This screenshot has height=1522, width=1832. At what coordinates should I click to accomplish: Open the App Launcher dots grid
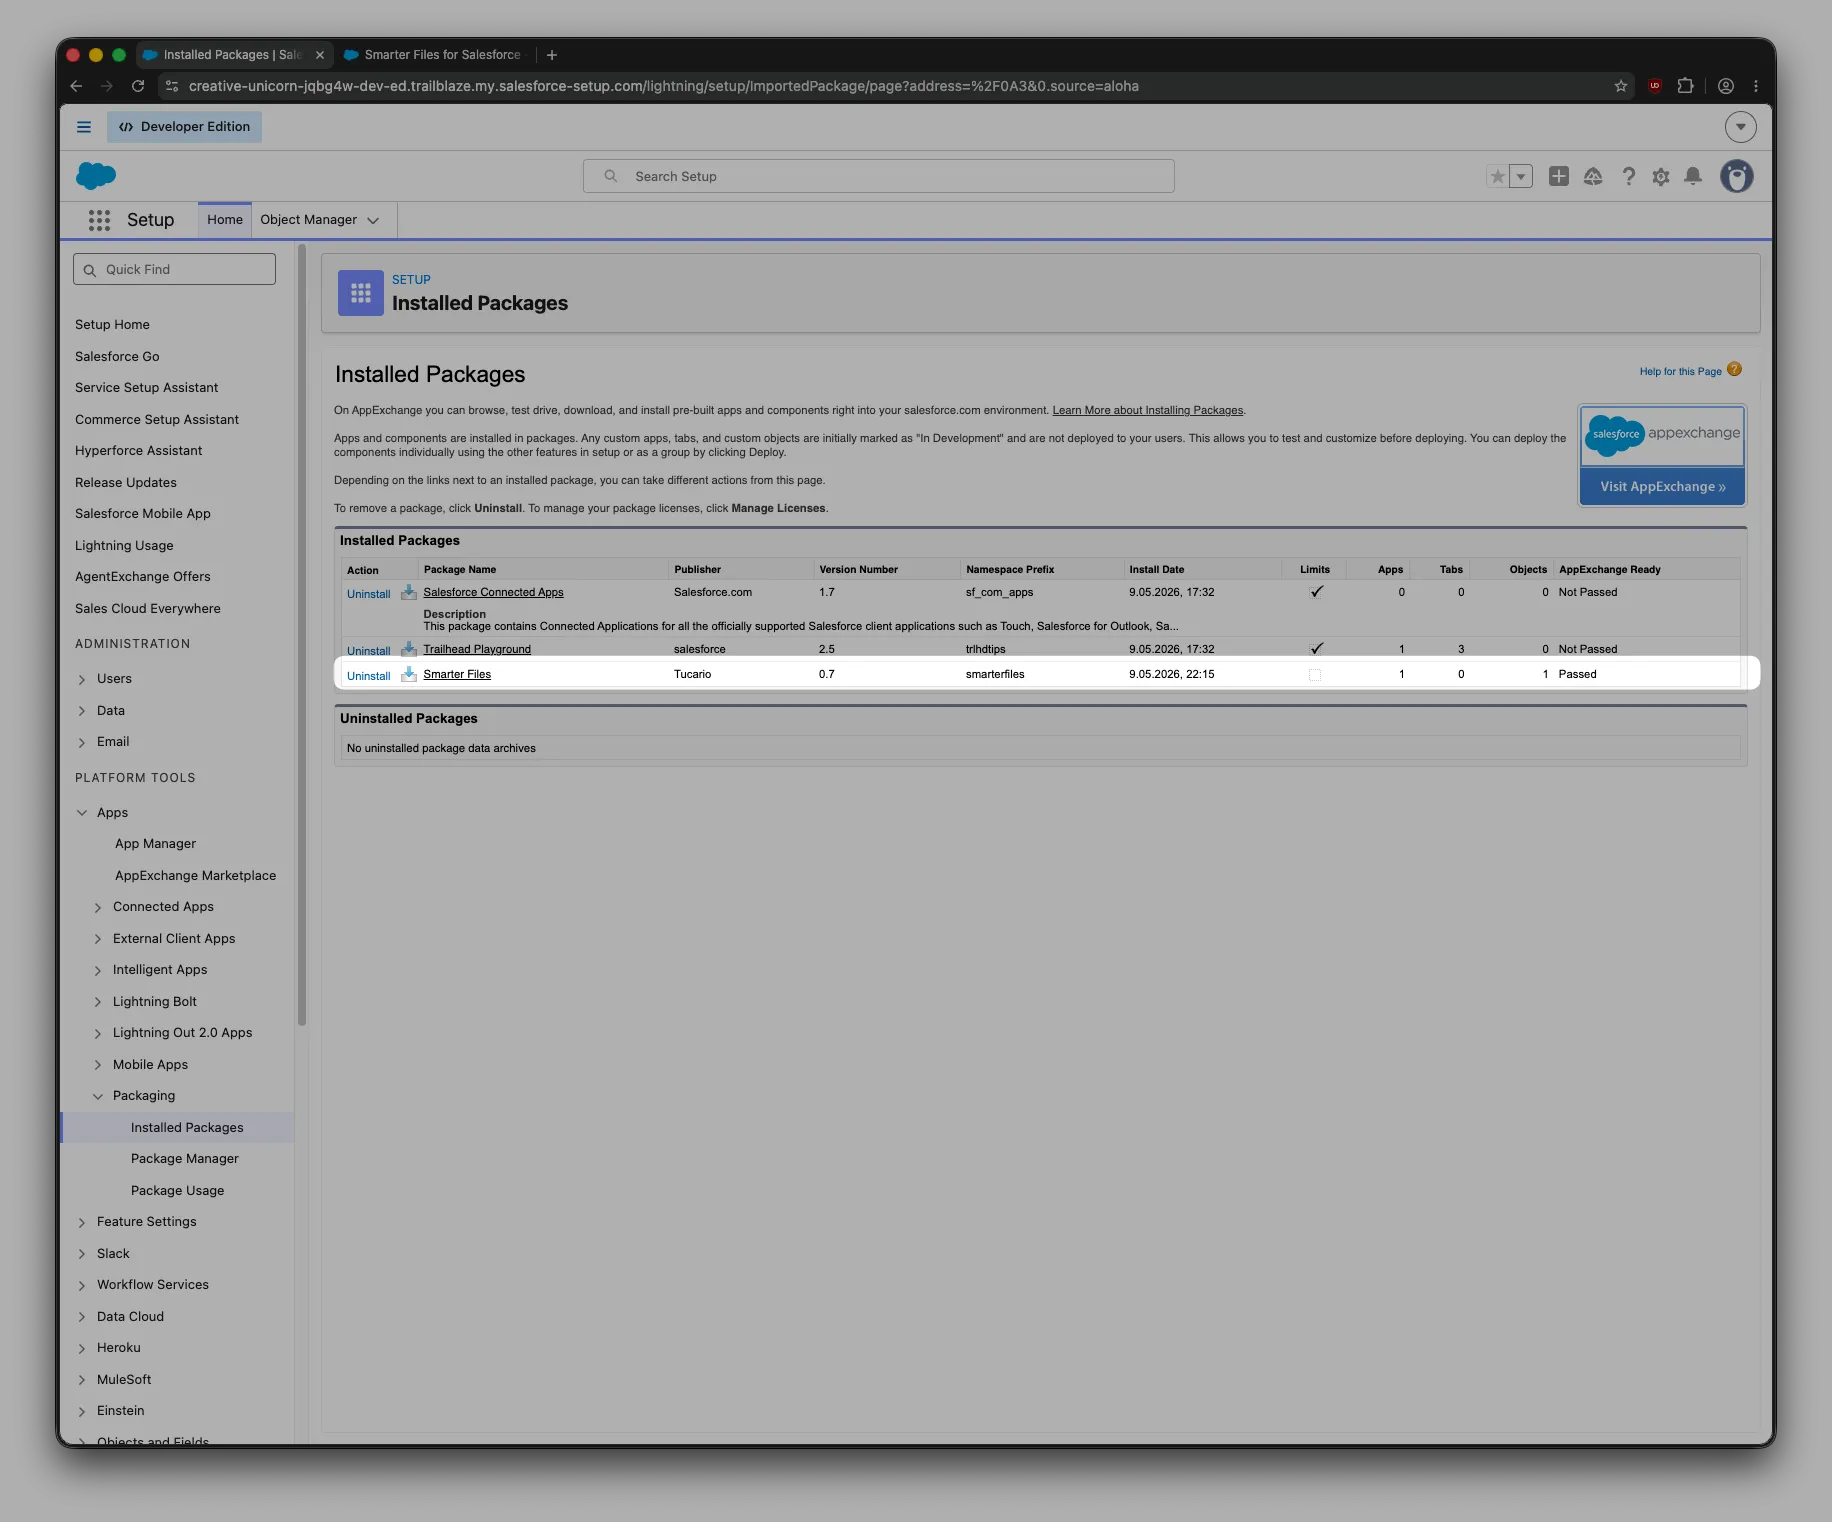coord(99,220)
